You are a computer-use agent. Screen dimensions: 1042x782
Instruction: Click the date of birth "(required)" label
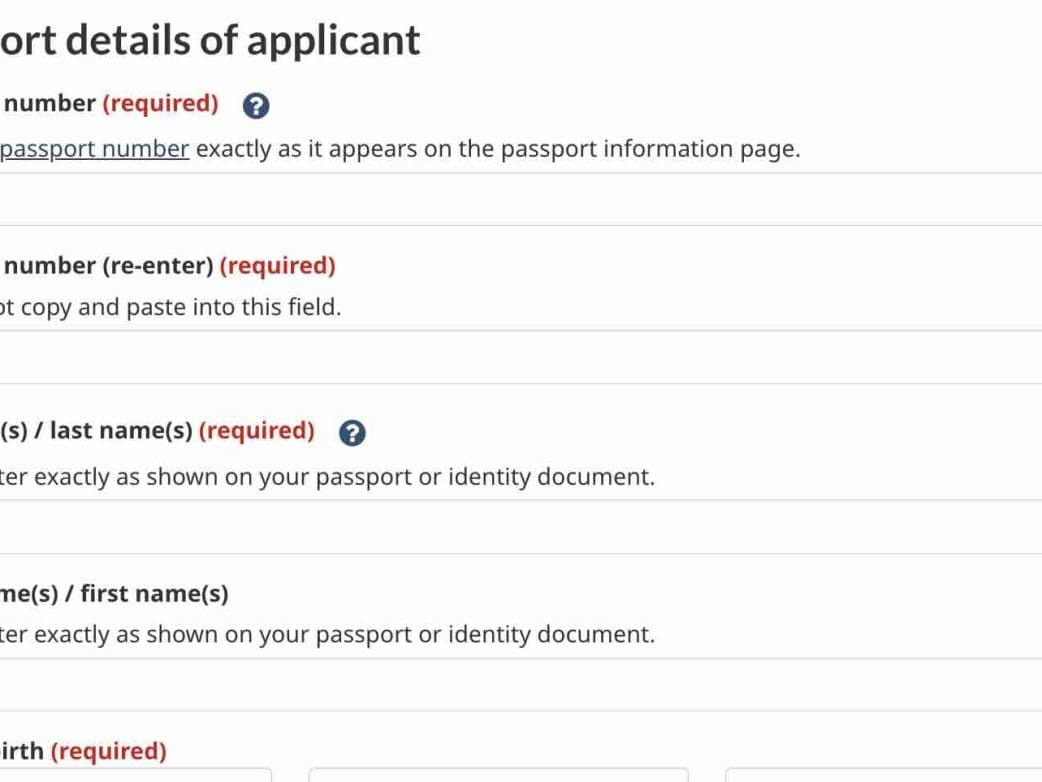click(x=108, y=751)
